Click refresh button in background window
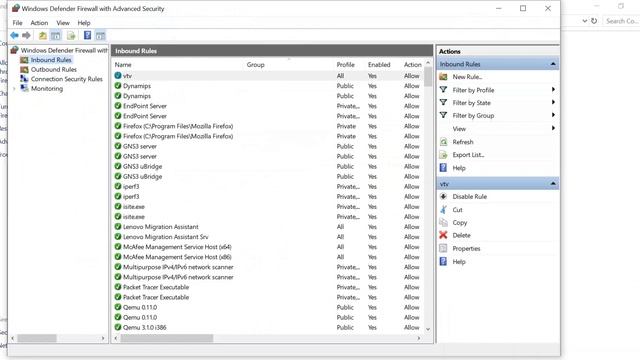 click(x=594, y=21)
